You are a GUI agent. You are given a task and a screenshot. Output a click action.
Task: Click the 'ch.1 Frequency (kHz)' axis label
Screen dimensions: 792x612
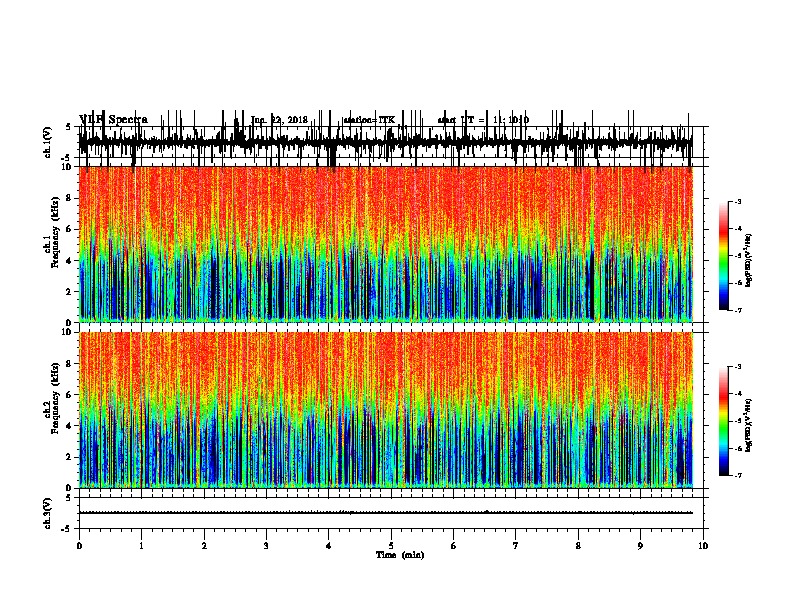tap(52, 233)
